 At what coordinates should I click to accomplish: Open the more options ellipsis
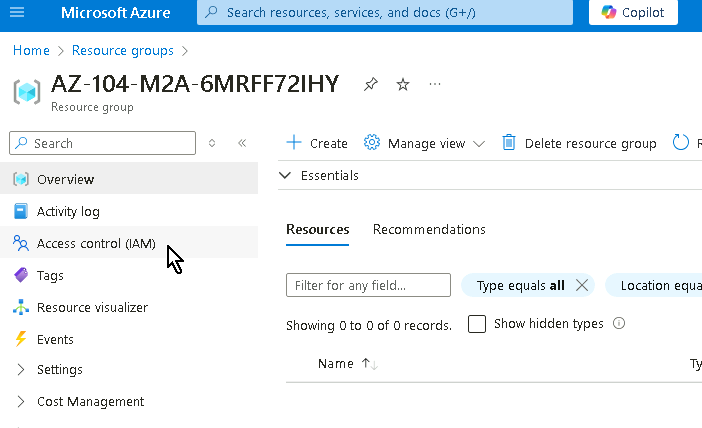tap(435, 84)
